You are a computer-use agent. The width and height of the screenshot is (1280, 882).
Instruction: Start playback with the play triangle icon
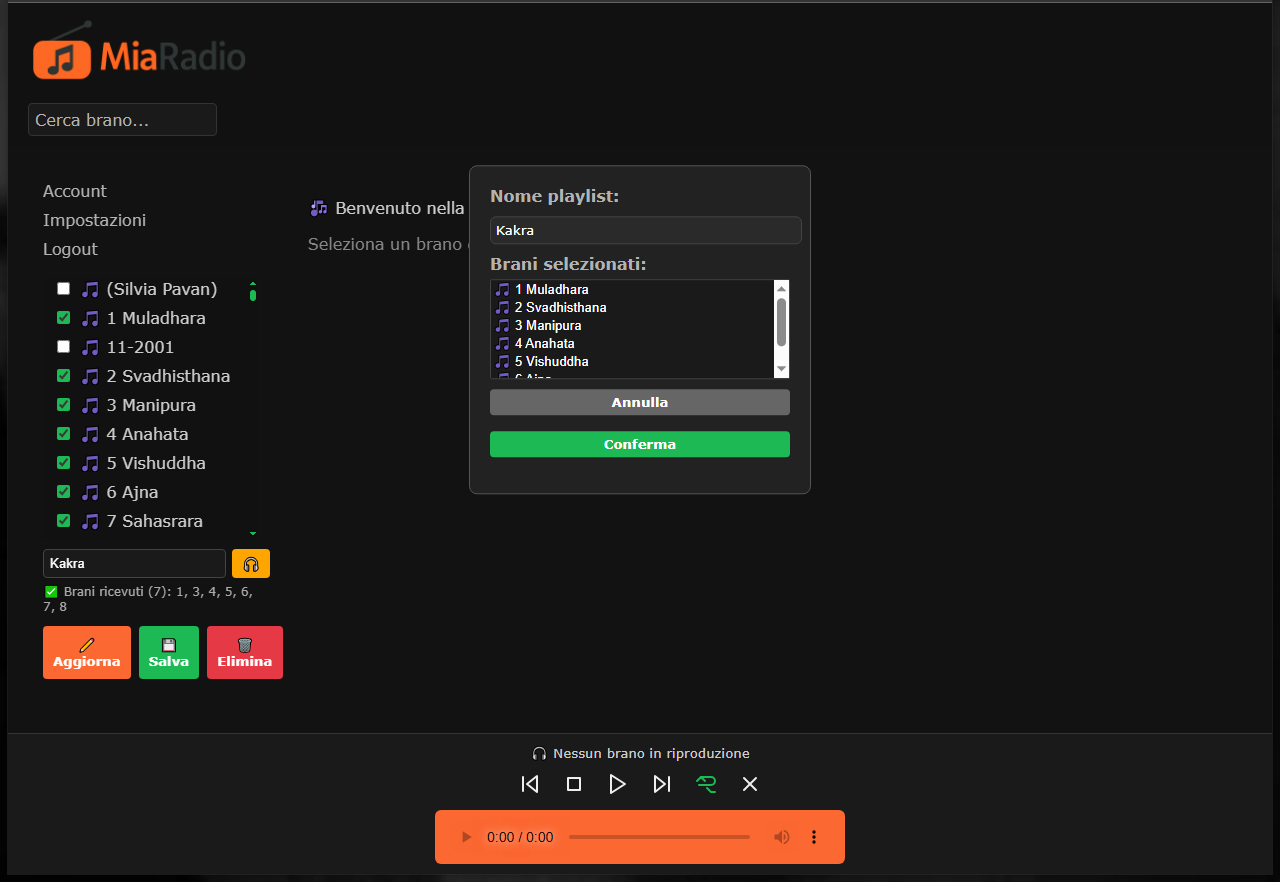[x=618, y=784]
